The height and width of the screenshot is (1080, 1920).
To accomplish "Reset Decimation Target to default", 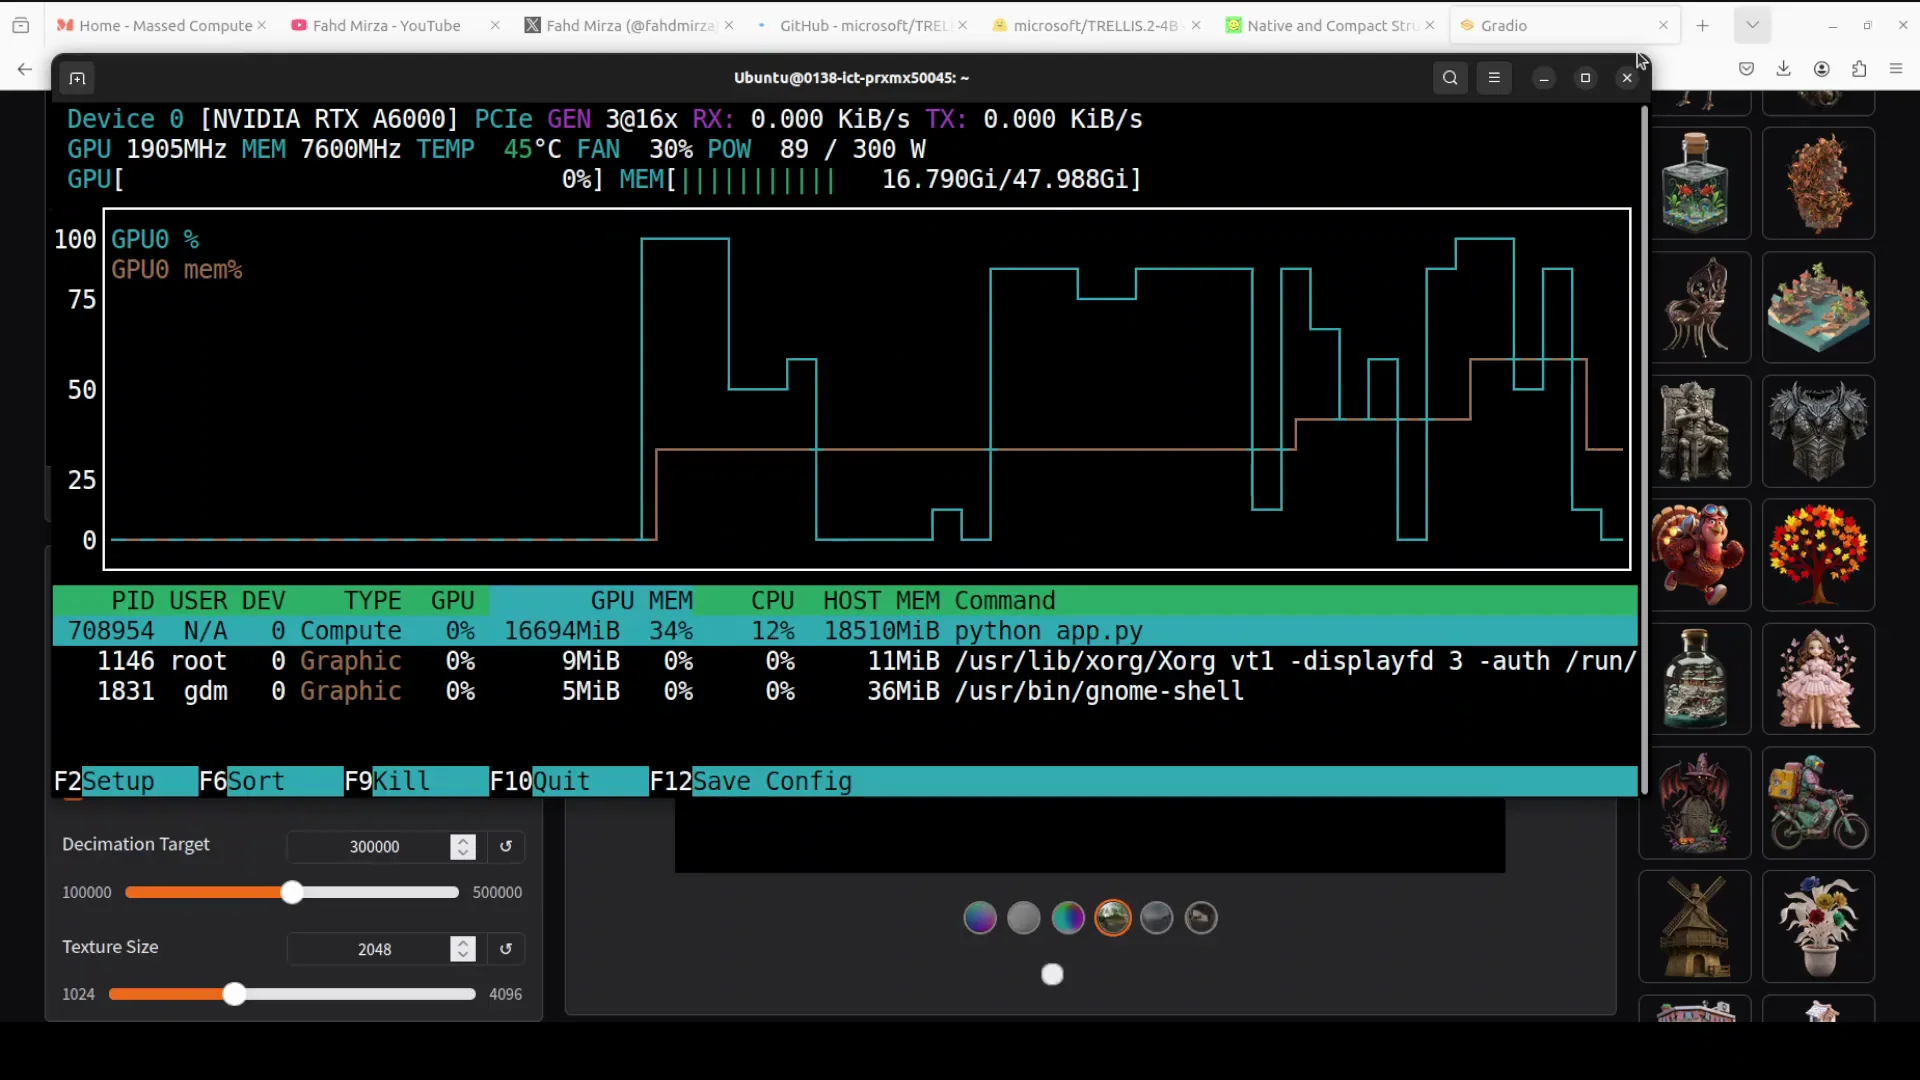I will (506, 846).
